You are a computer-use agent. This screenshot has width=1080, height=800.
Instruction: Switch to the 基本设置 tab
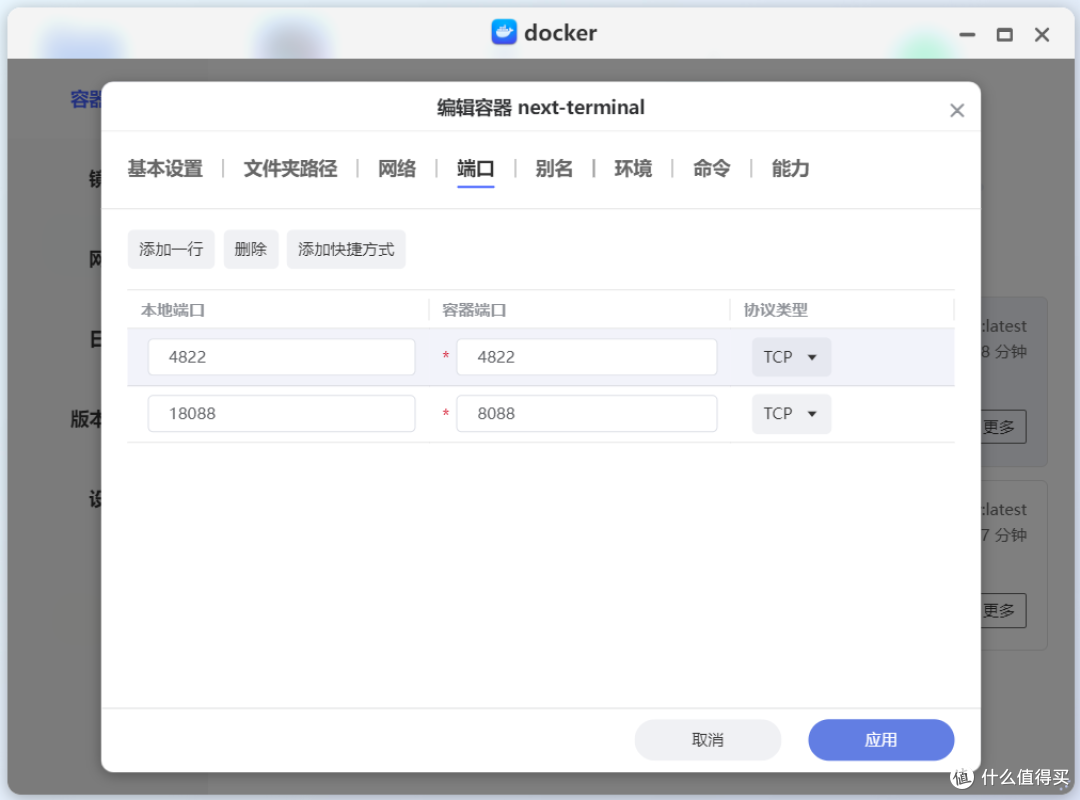165,169
